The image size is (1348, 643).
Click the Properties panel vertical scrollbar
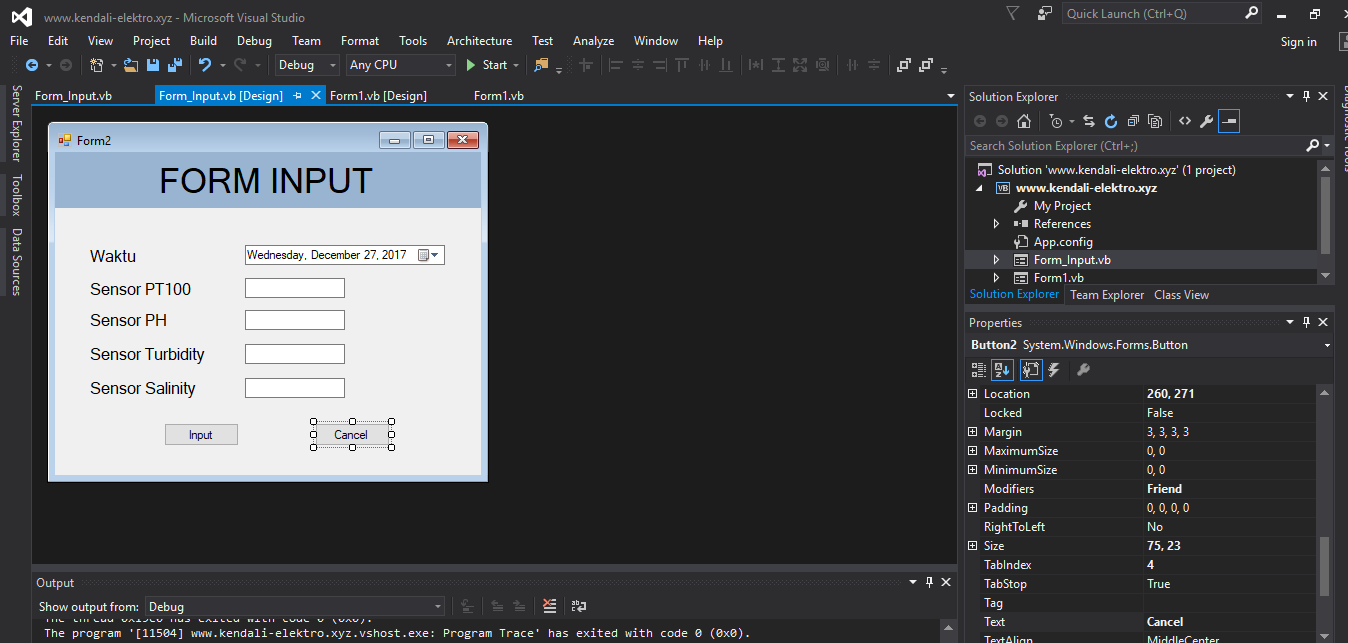pos(1326,567)
